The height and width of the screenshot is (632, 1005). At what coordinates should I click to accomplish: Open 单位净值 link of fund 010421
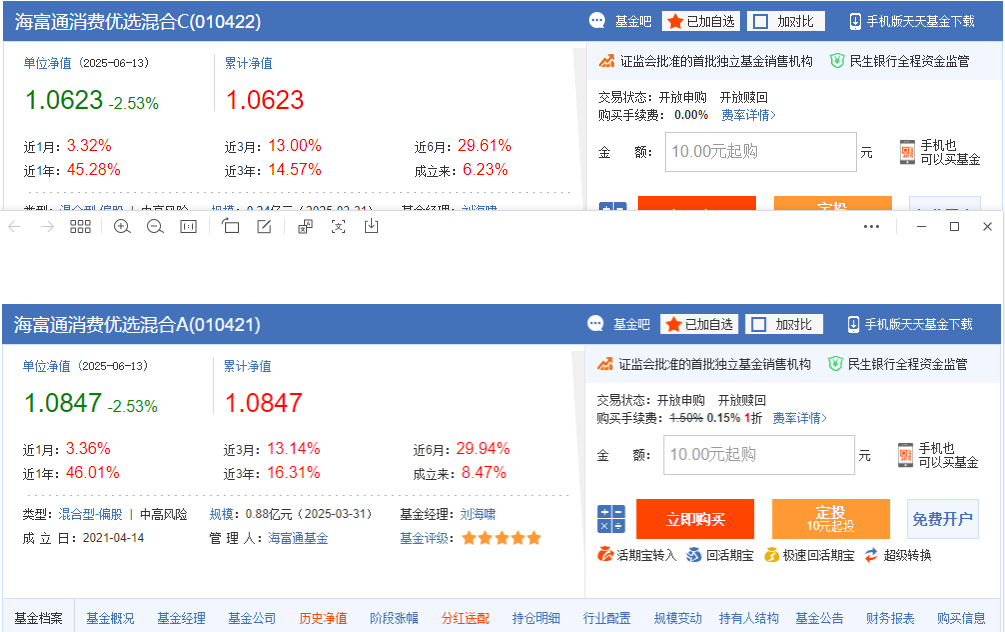click(x=46, y=366)
